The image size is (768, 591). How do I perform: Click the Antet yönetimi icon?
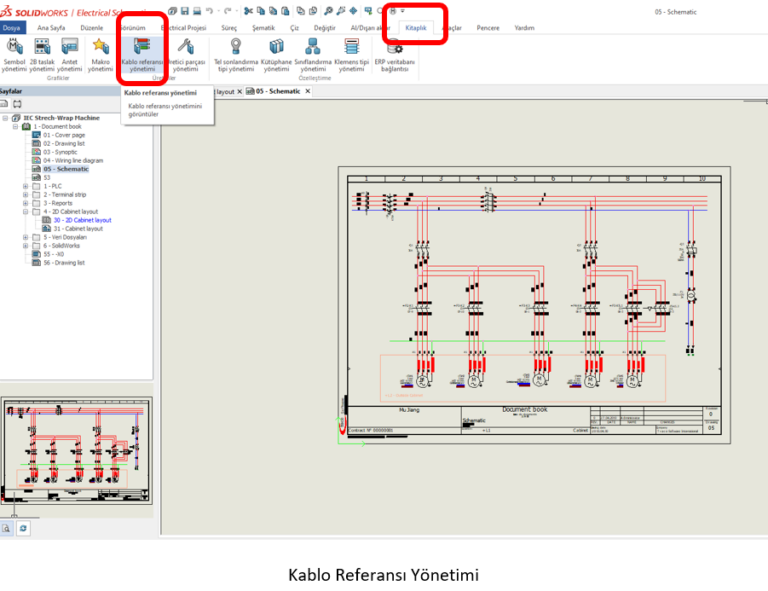coord(70,55)
